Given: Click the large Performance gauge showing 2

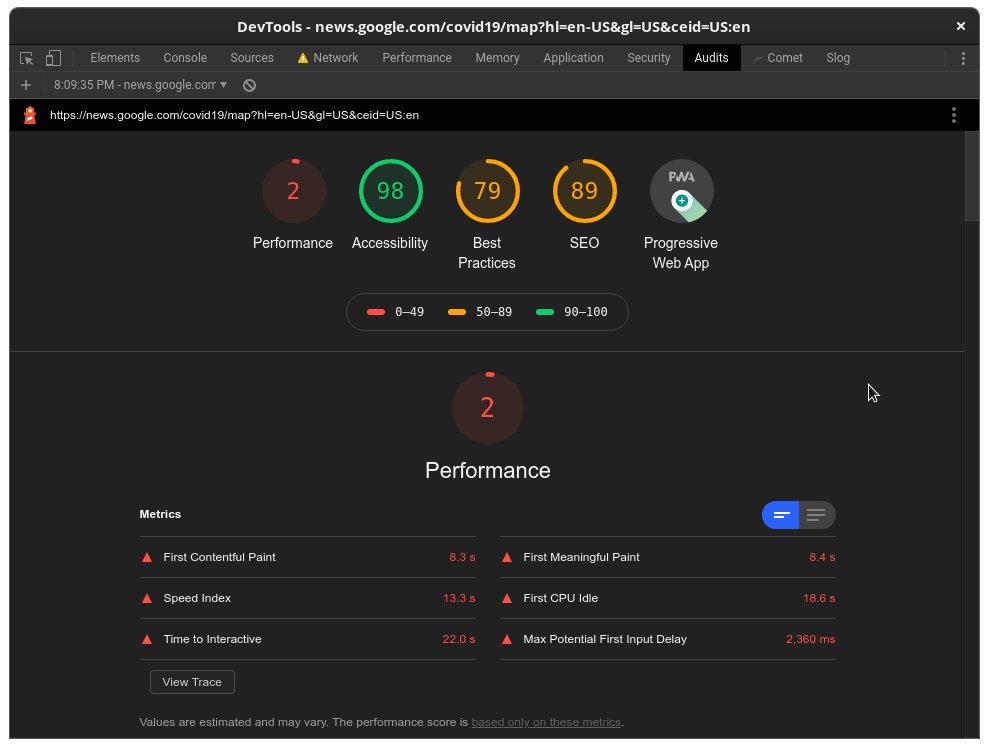Looking at the screenshot, I should [x=488, y=407].
